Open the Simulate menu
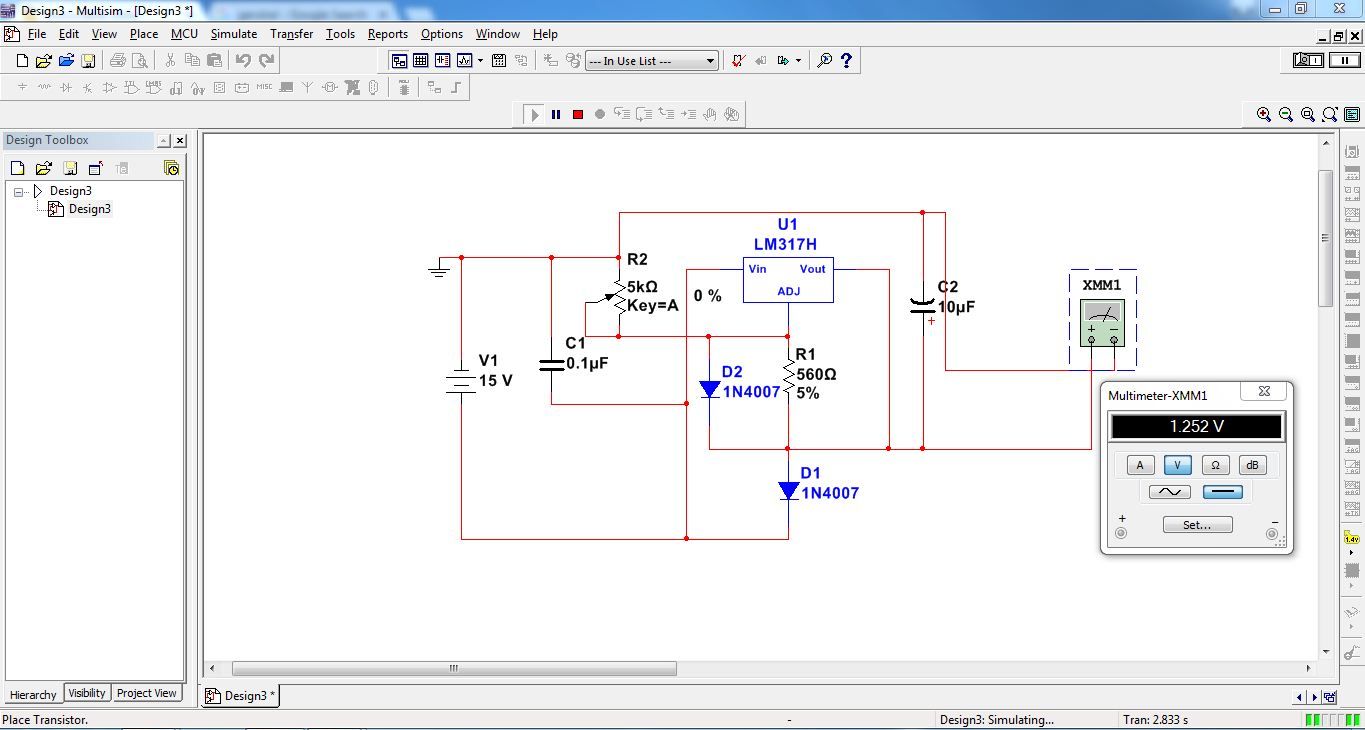 point(233,33)
